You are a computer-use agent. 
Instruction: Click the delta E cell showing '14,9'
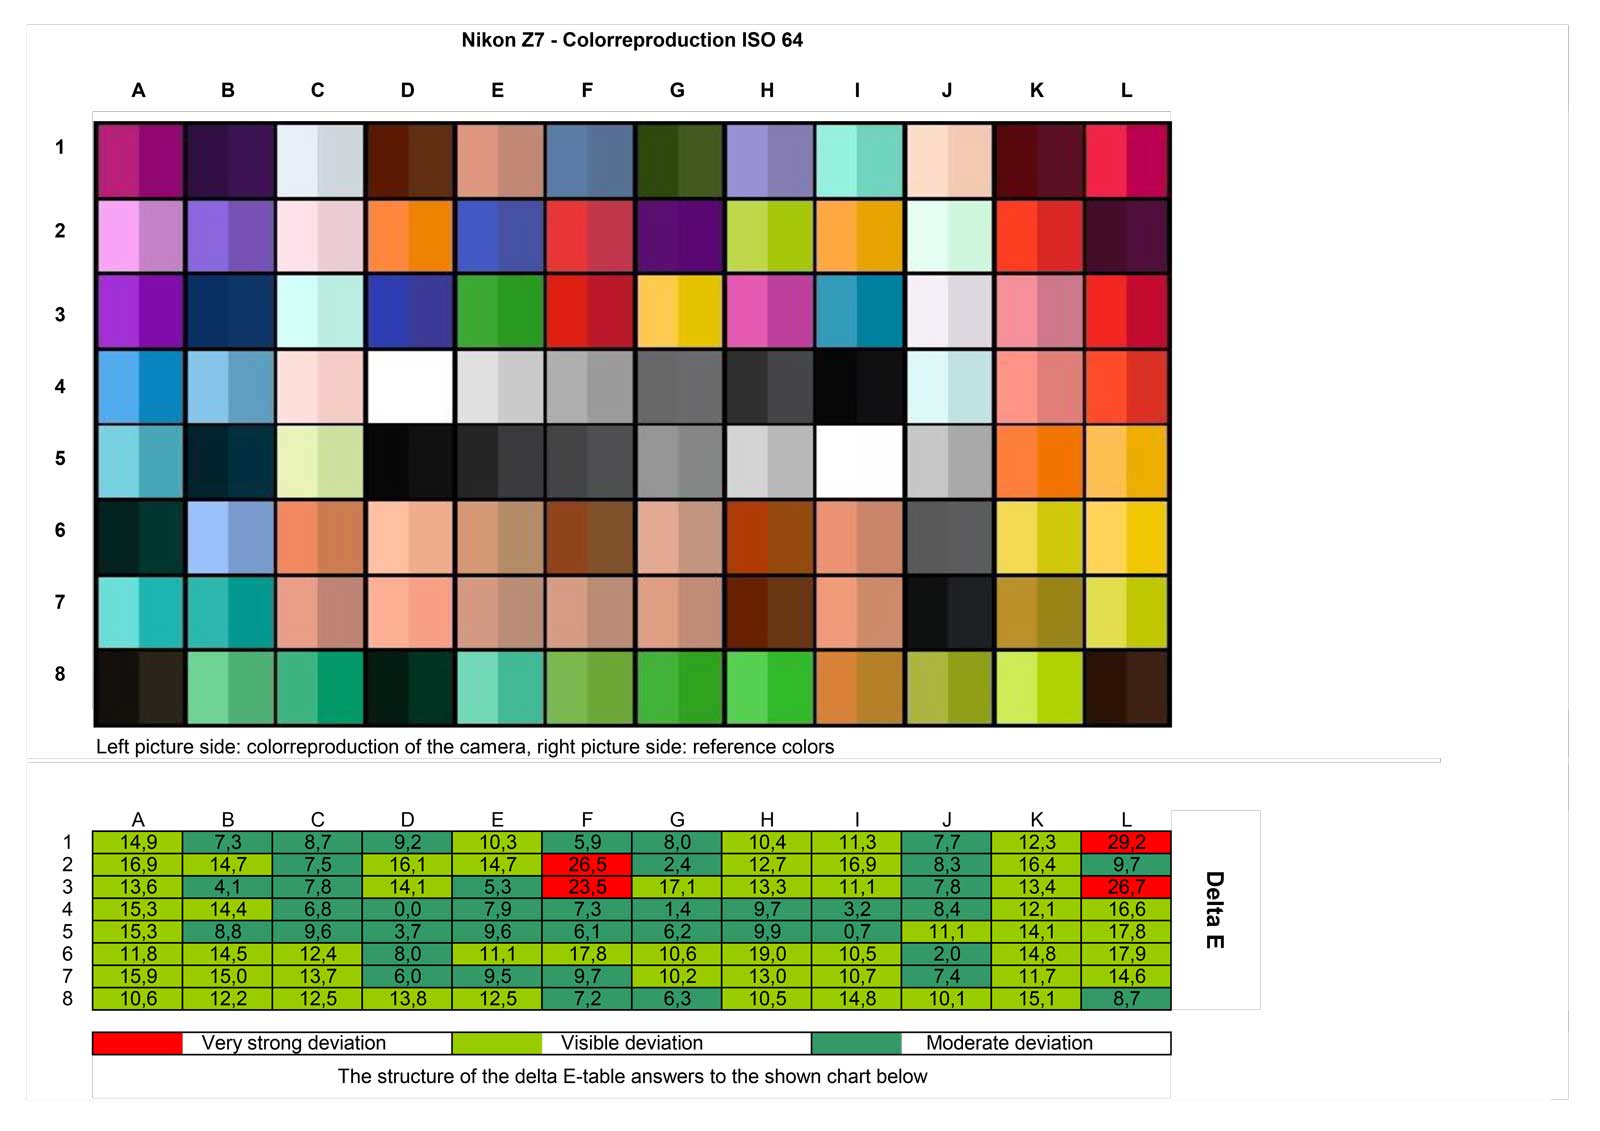point(138,842)
